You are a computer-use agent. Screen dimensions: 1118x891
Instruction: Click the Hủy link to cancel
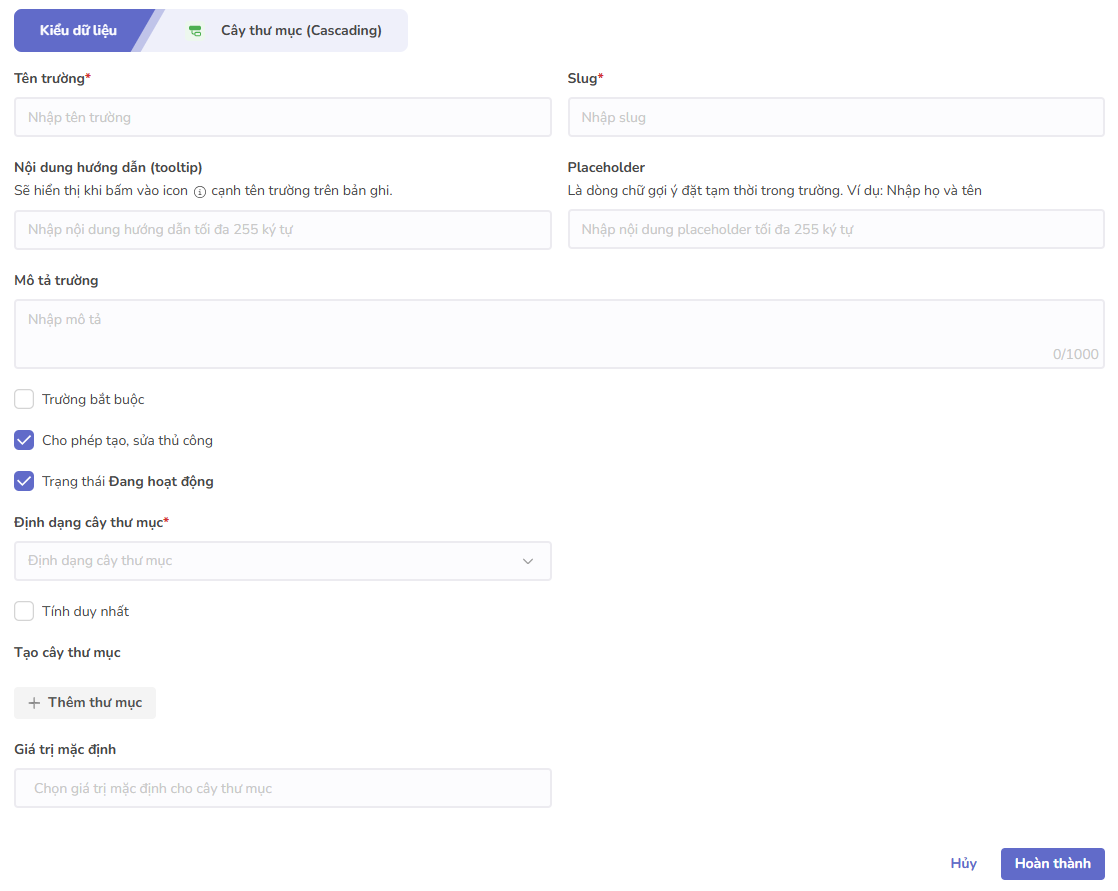[x=963, y=864]
